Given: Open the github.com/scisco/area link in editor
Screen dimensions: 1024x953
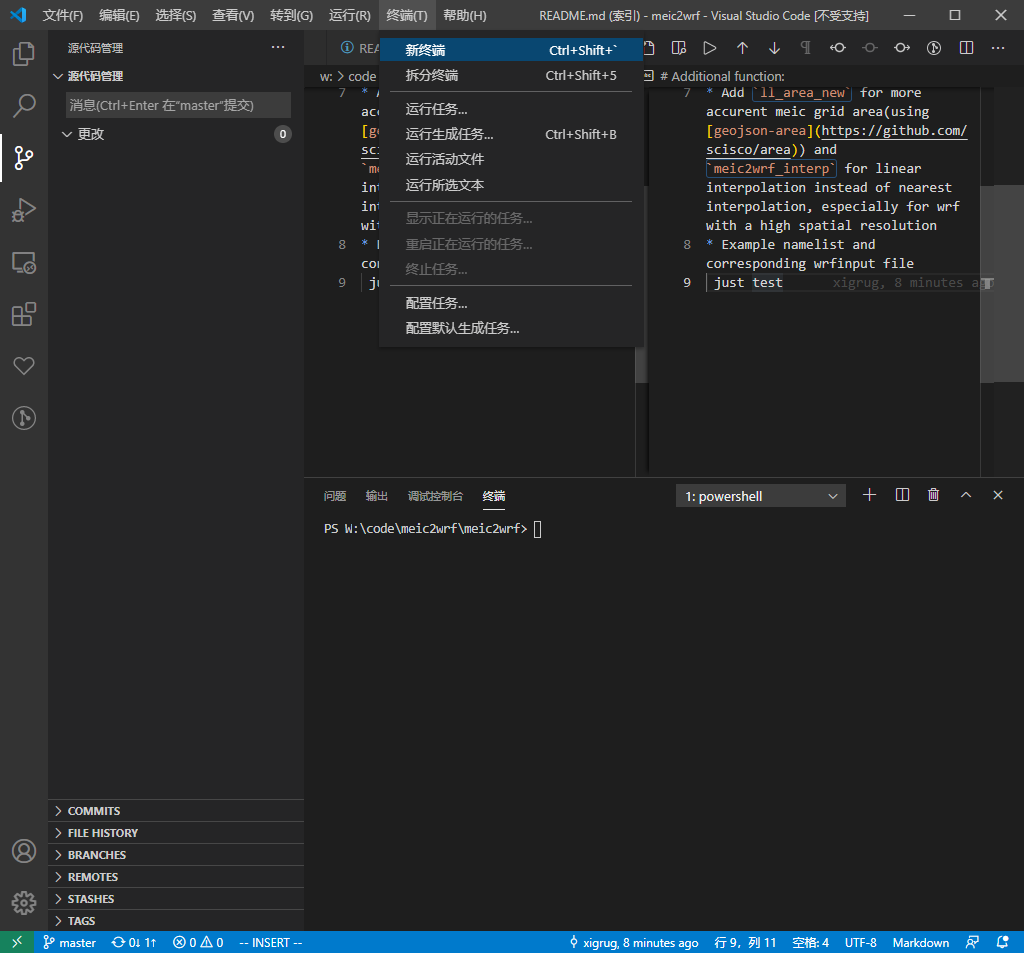Looking at the screenshot, I should [893, 131].
